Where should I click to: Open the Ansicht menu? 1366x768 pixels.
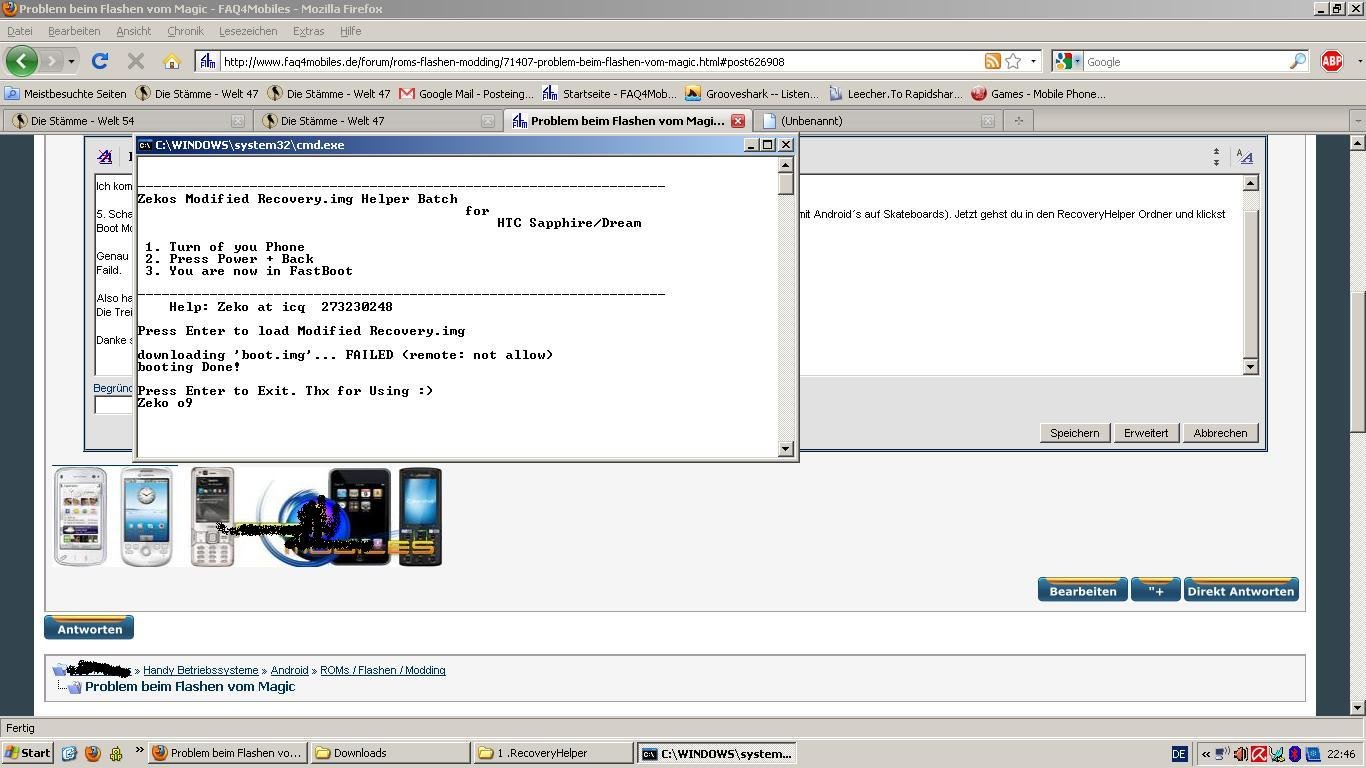point(133,31)
